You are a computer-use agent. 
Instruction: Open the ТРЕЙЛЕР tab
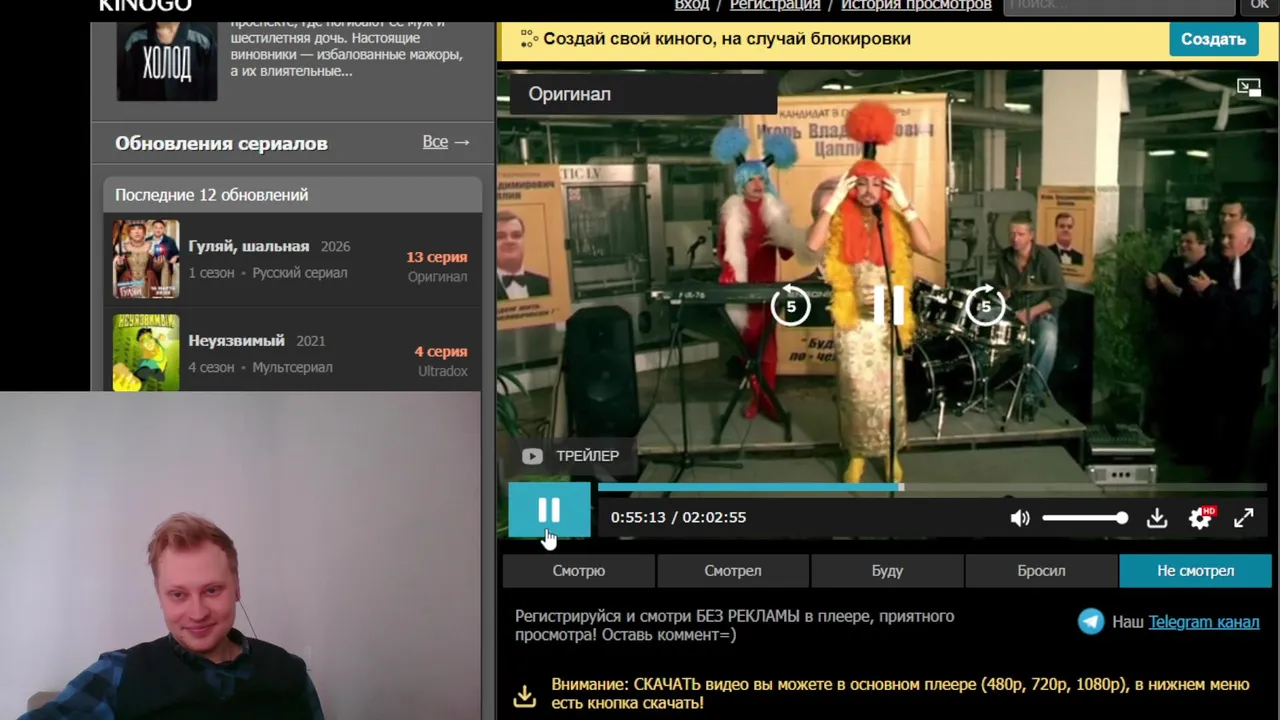pos(571,456)
